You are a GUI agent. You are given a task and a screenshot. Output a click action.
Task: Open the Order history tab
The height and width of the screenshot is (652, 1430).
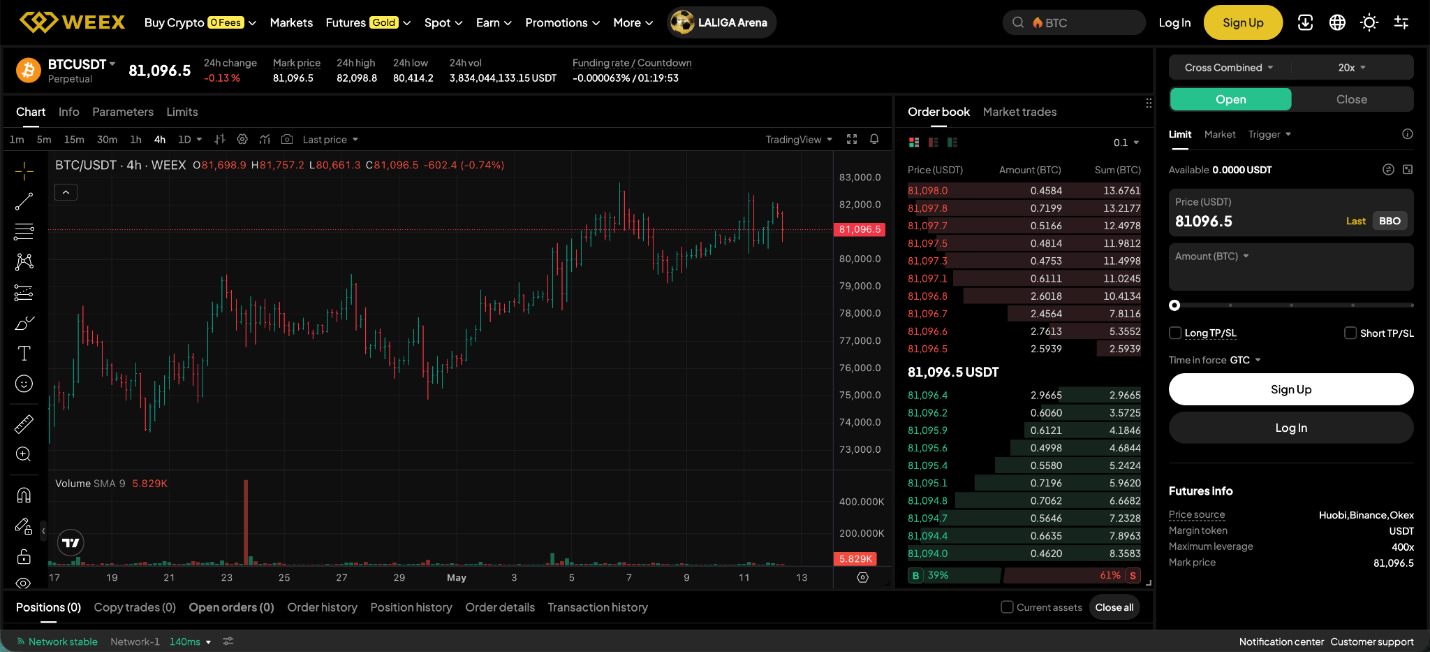tap(322, 607)
